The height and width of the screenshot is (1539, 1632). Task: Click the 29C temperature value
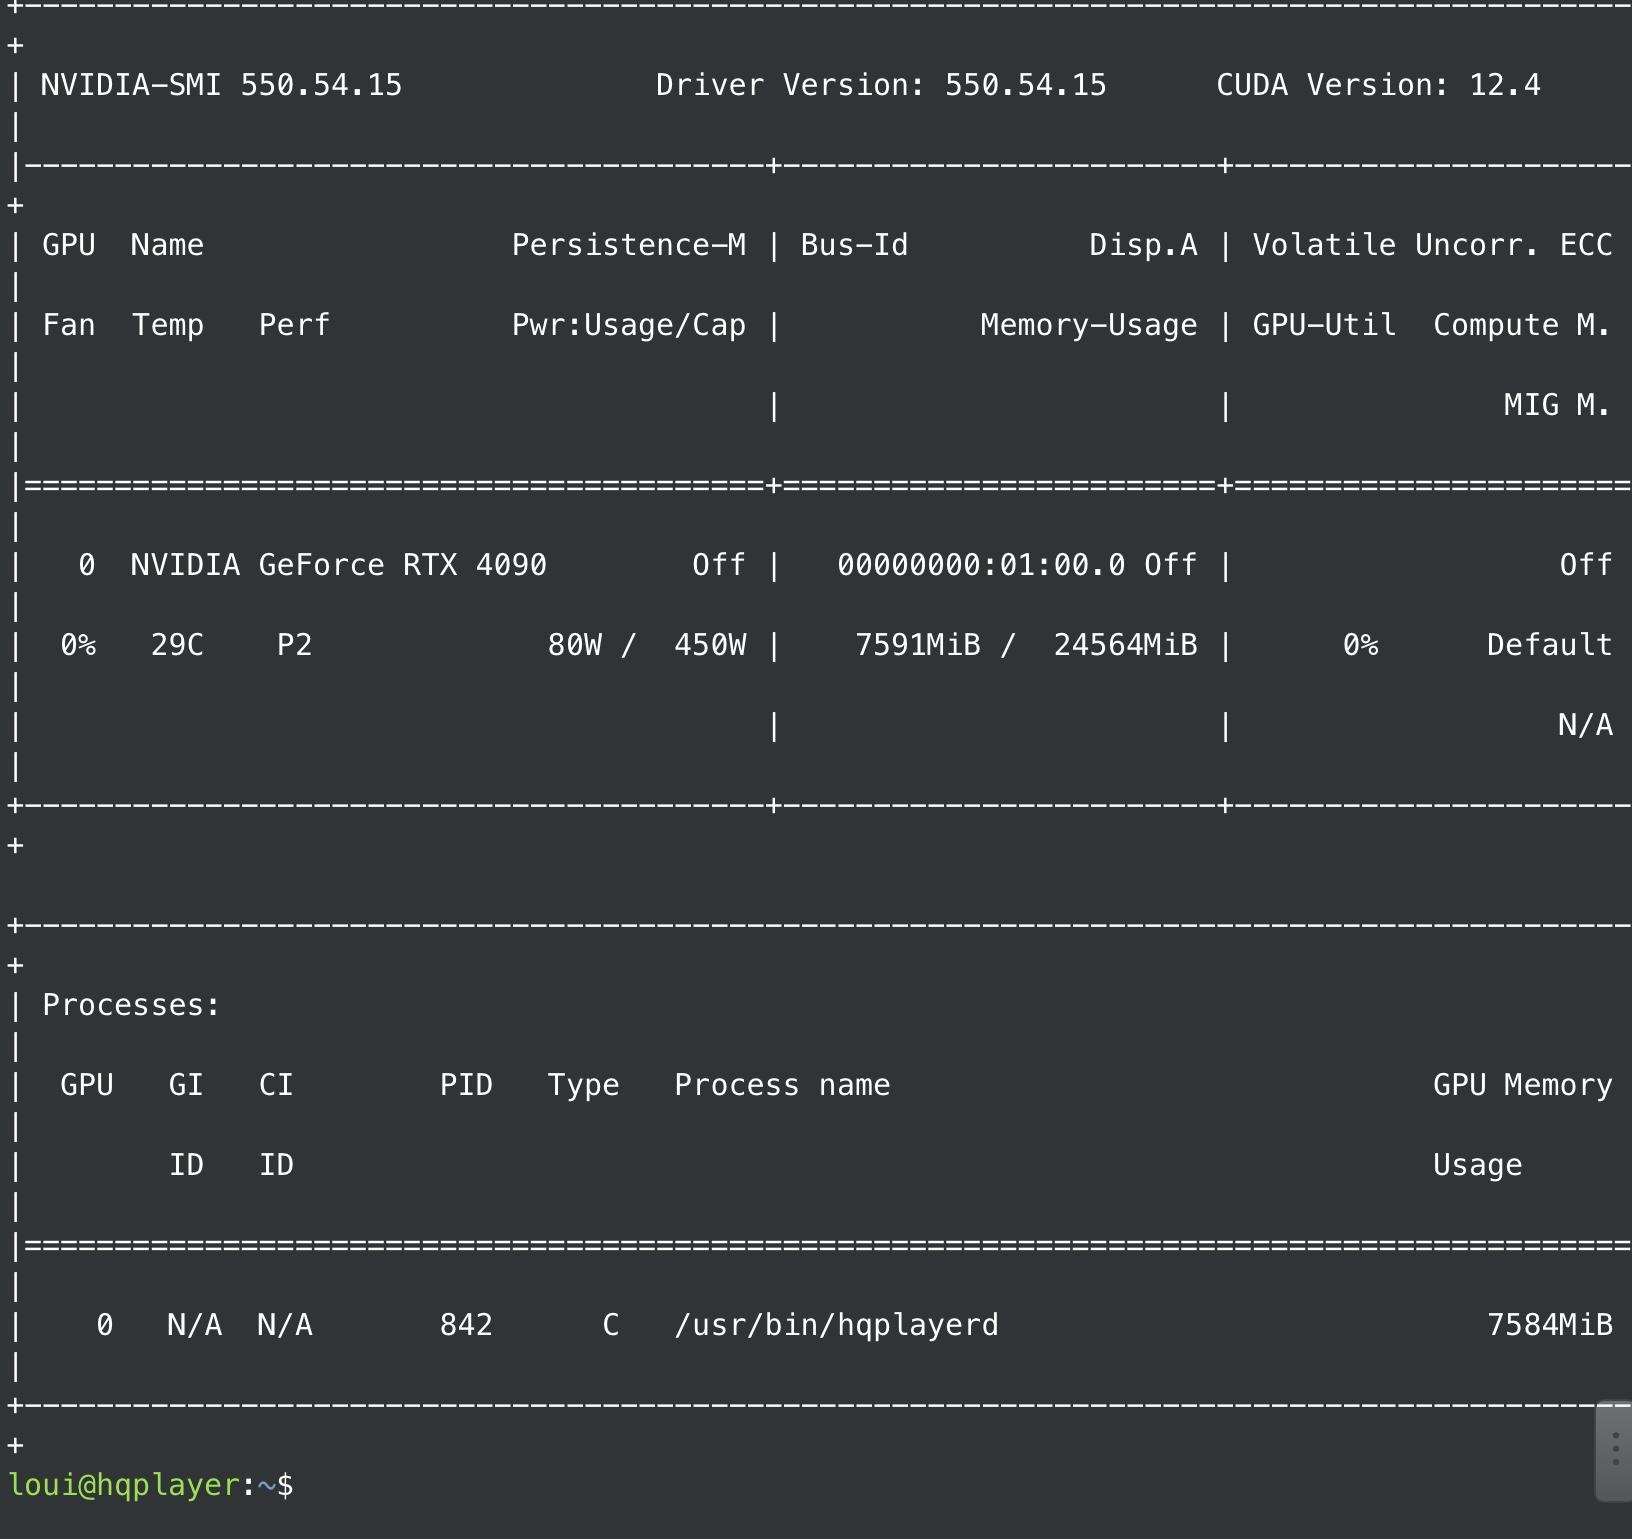177,645
